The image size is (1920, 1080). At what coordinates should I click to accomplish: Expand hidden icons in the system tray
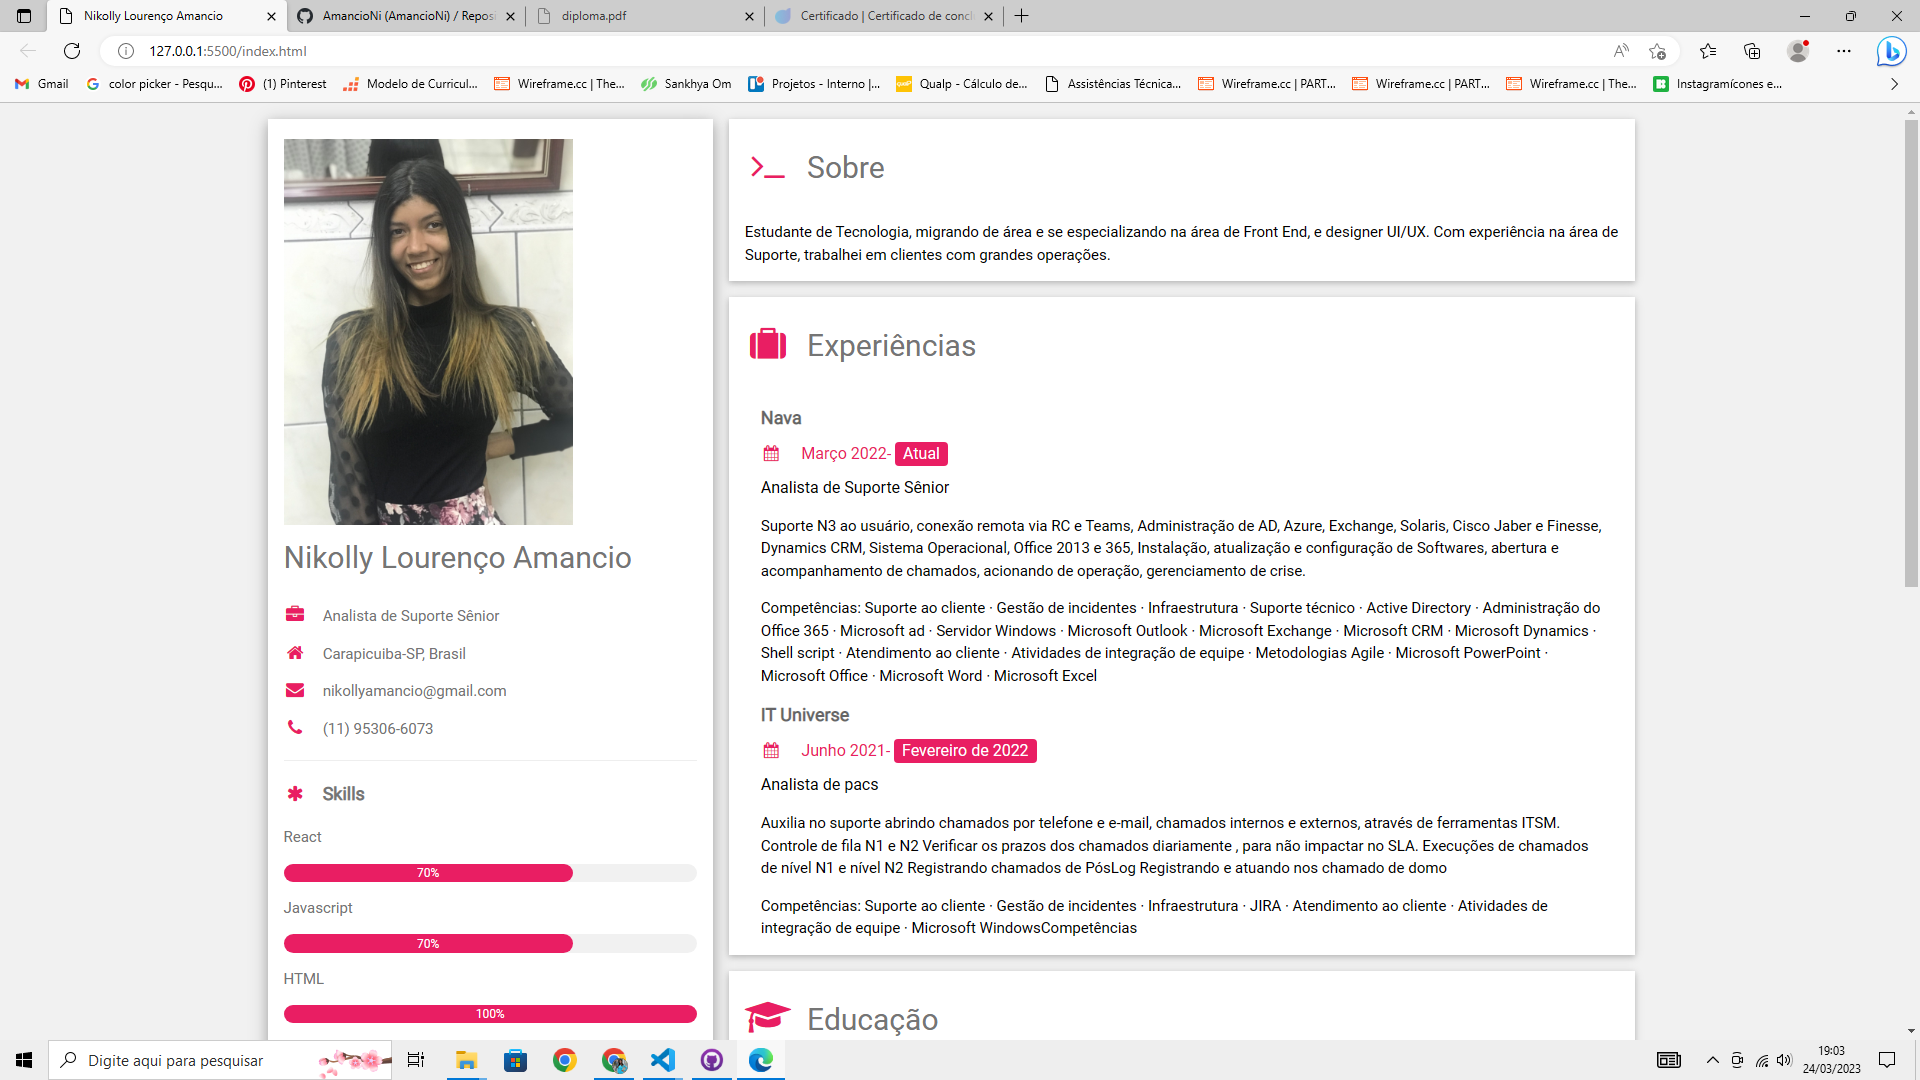pyautogui.click(x=1712, y=1060)
